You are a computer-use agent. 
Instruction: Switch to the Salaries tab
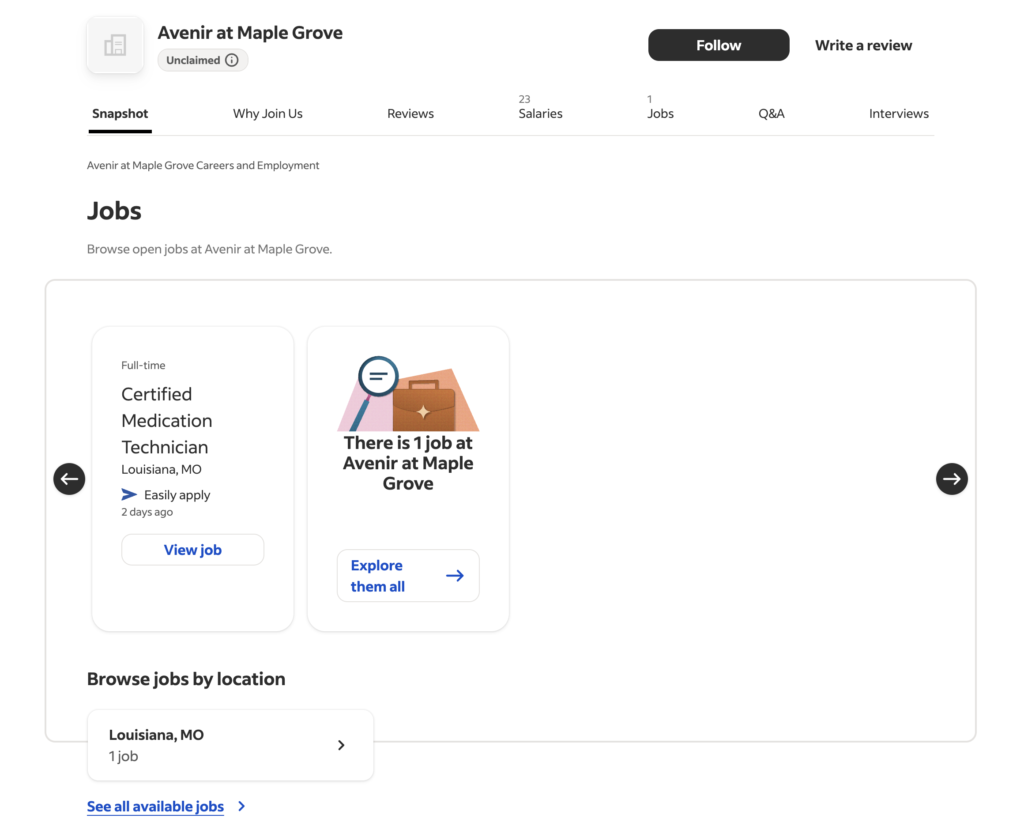(x=540, y=113)
